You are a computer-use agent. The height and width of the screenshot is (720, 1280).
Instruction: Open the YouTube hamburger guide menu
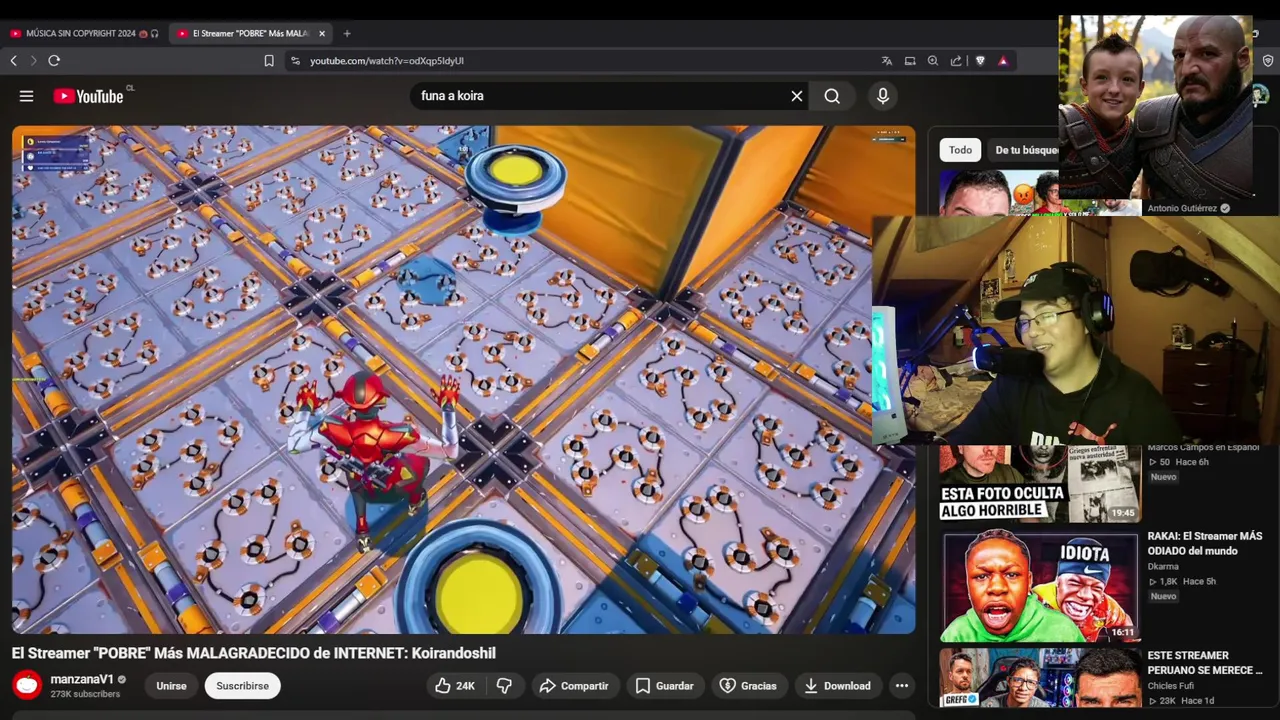point(27,96)
